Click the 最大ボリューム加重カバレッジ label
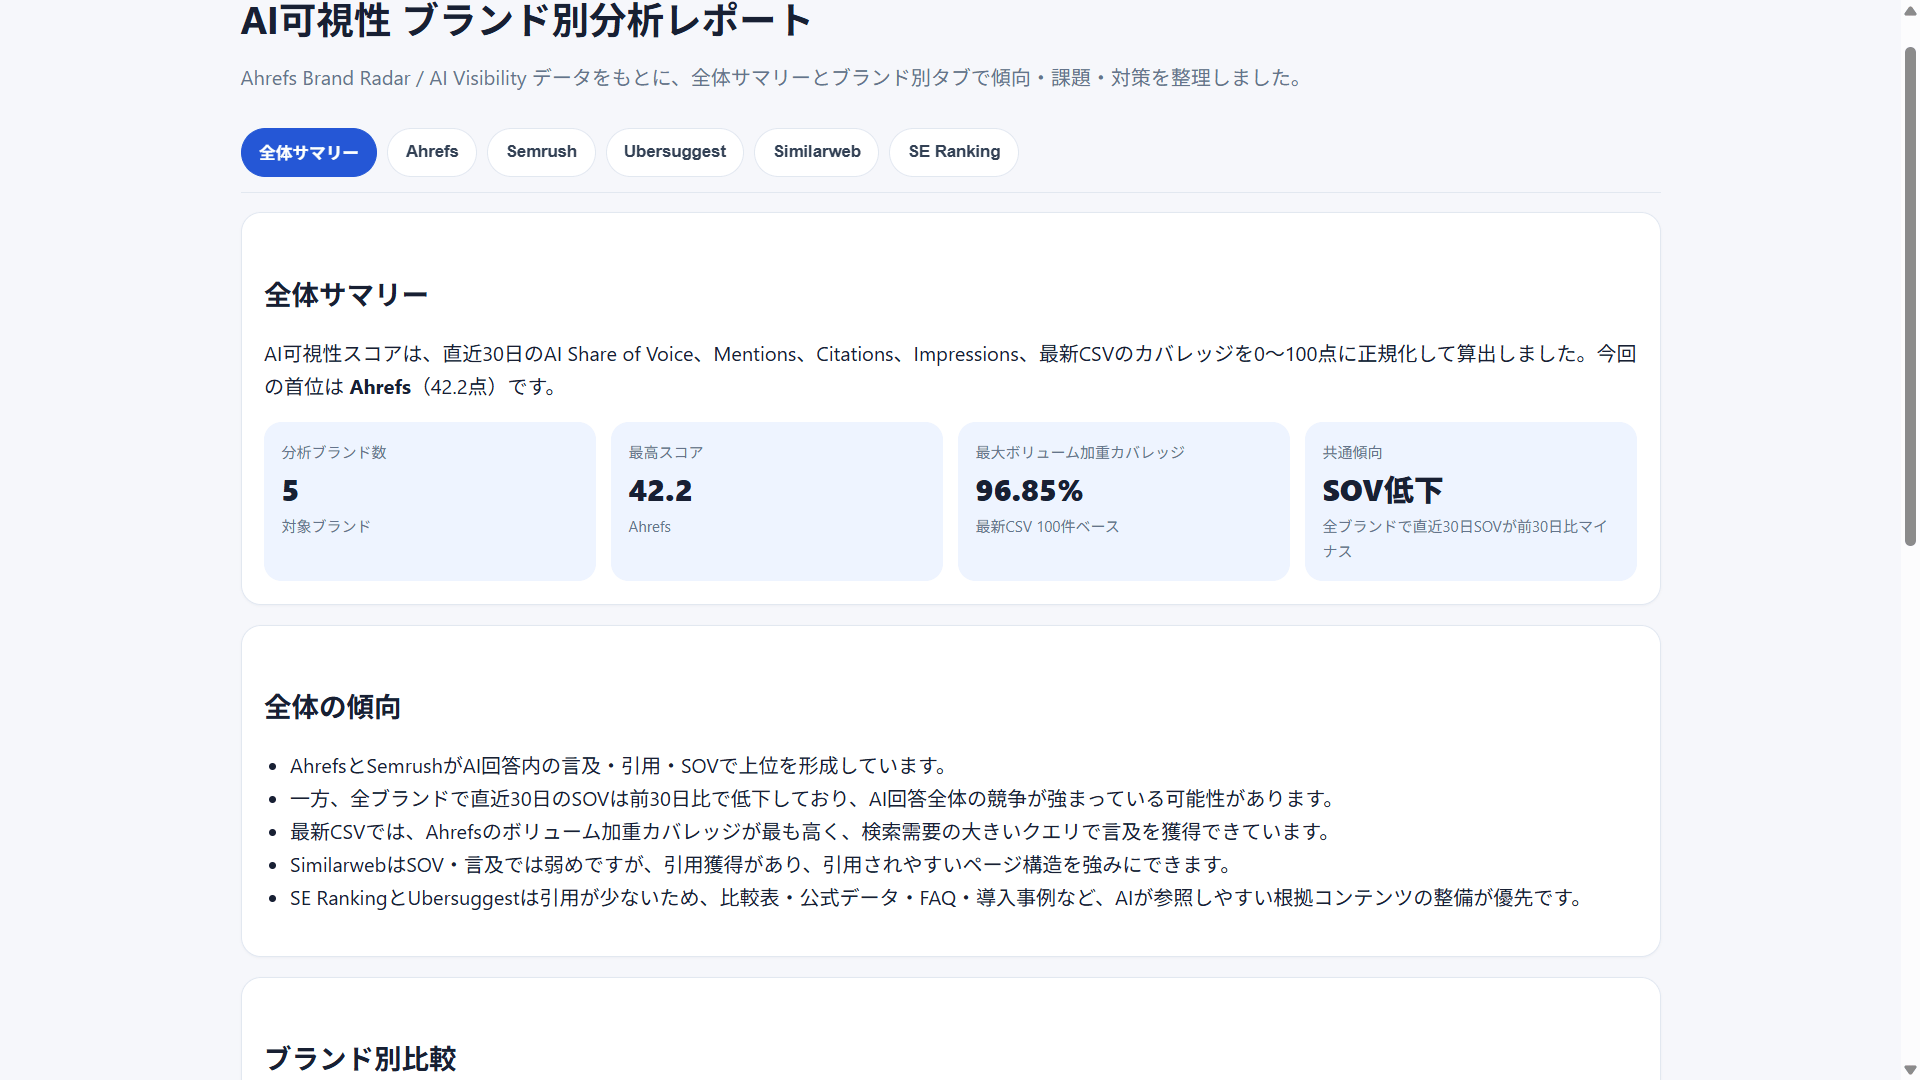Image resolution: width=1920 pixels, height=1080 pixels. point(1080,453)
